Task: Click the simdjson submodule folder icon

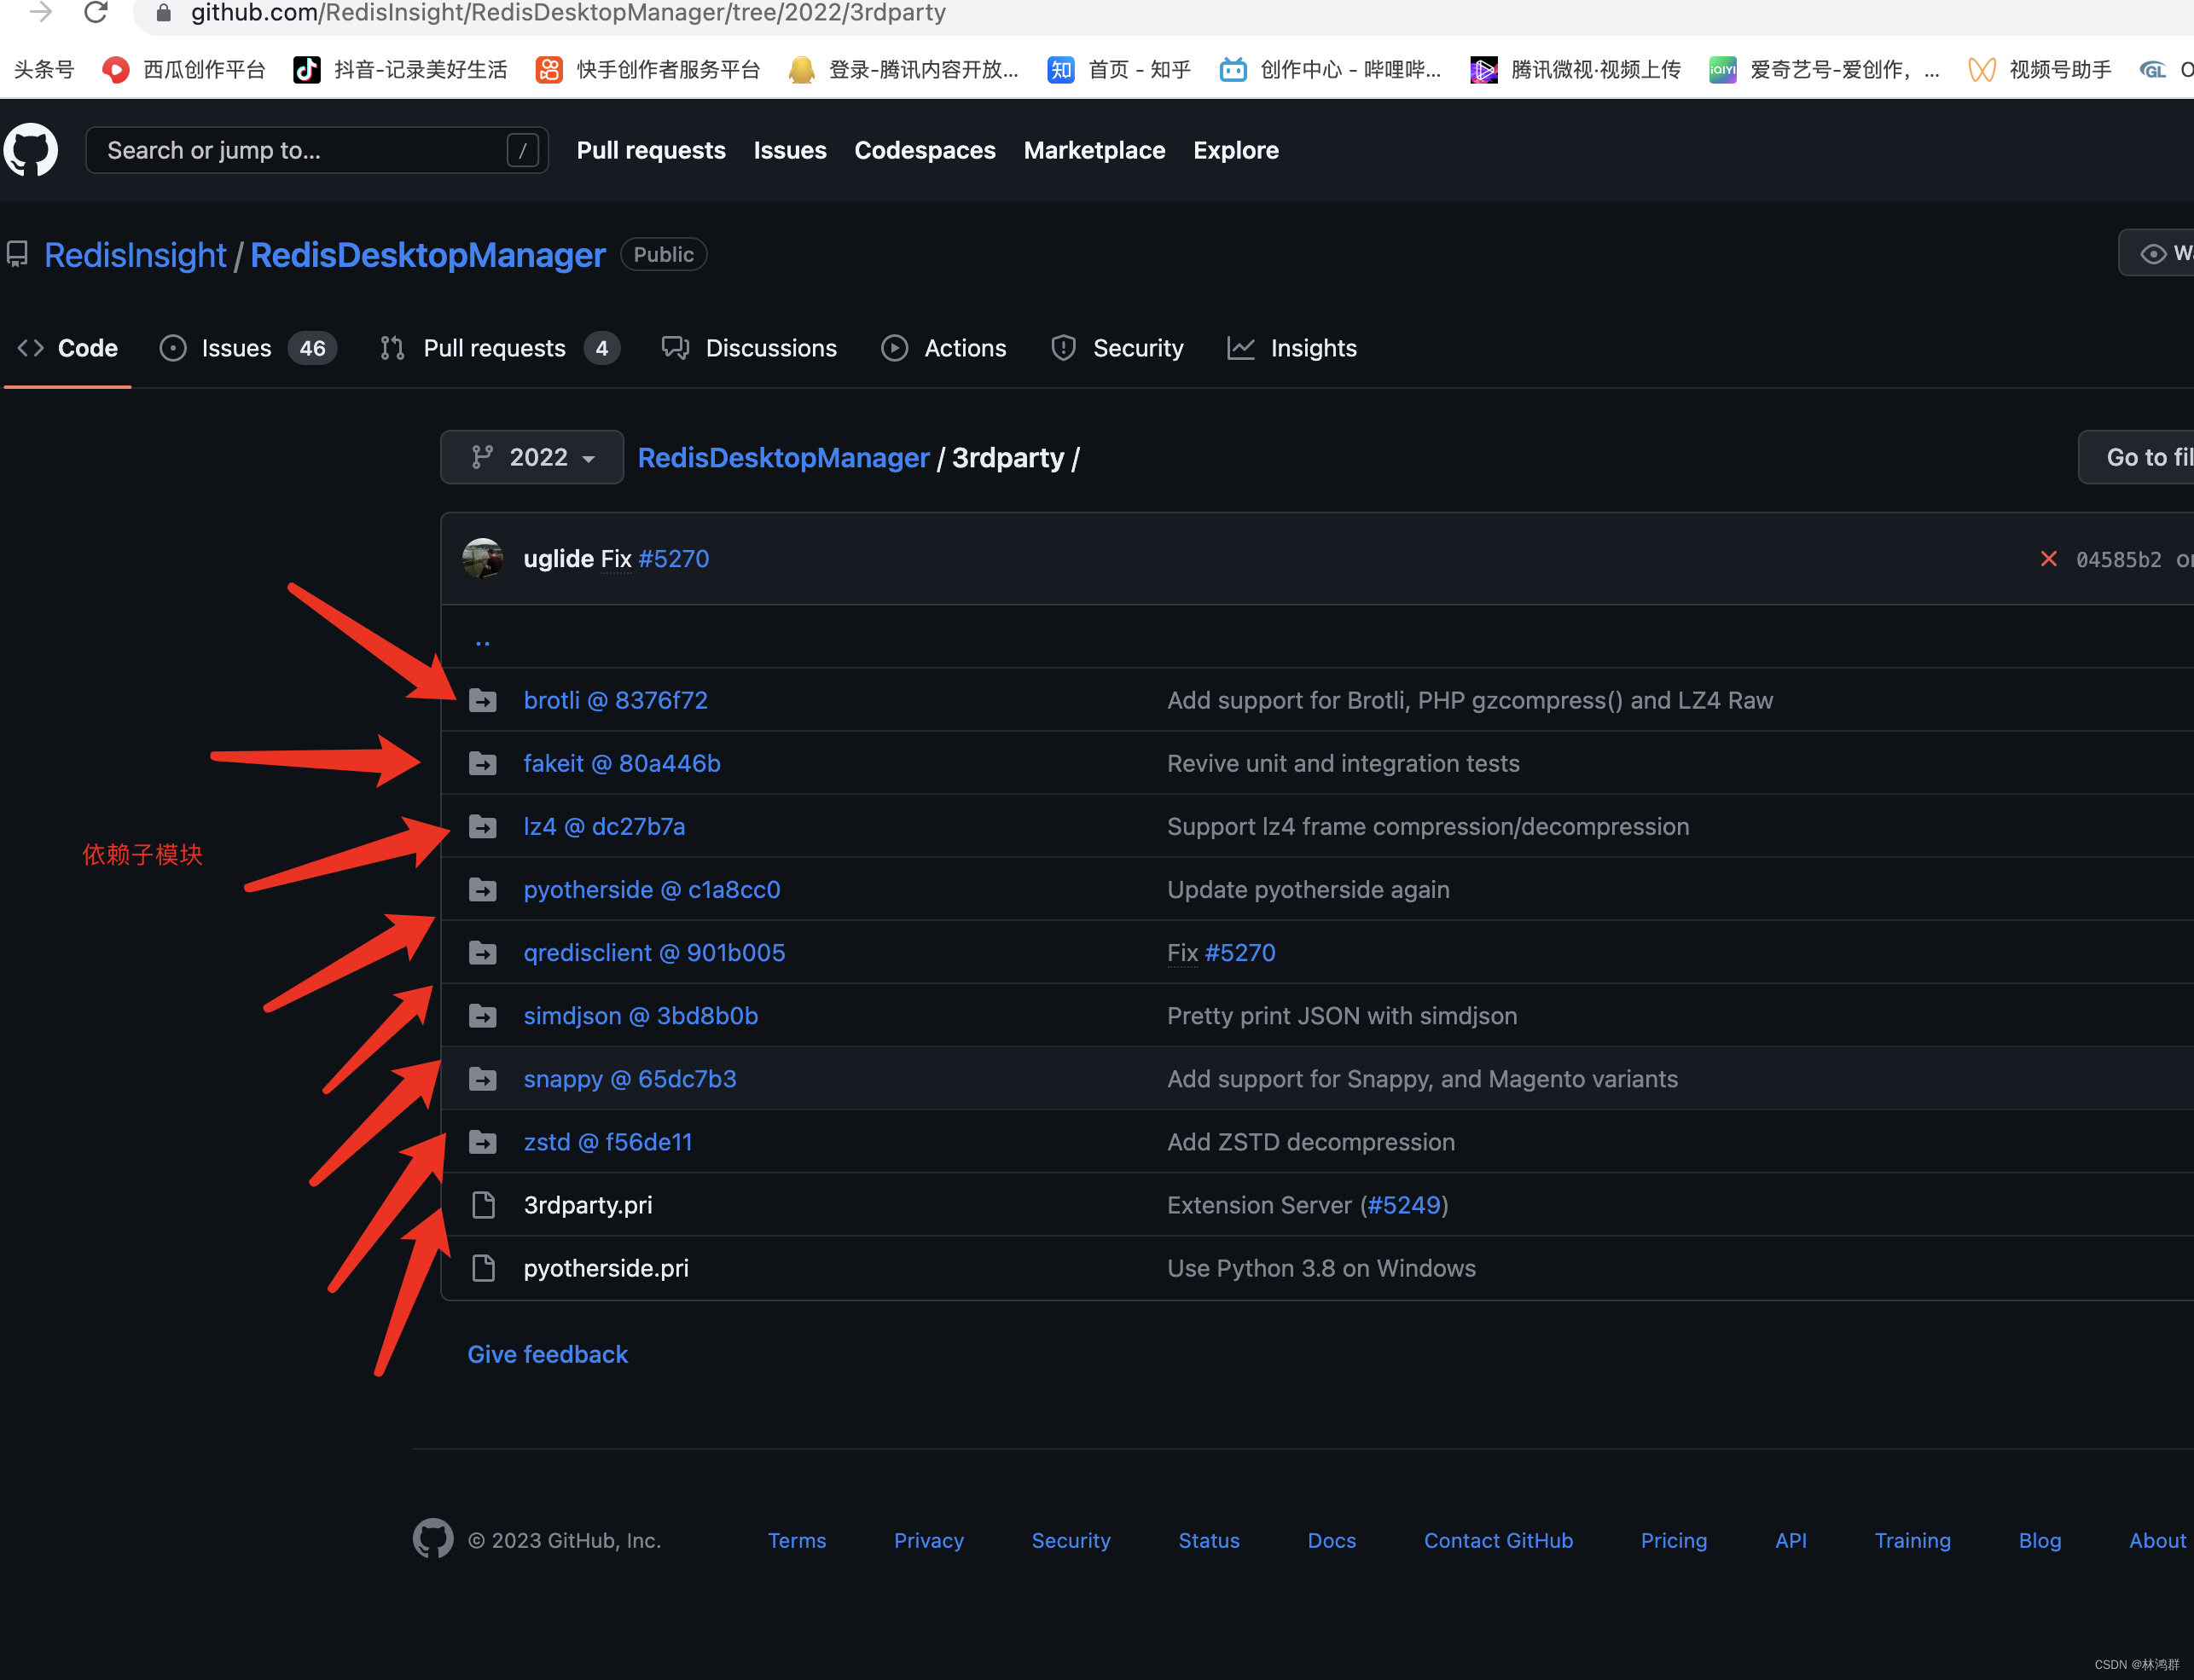Action: (483, 1015)
